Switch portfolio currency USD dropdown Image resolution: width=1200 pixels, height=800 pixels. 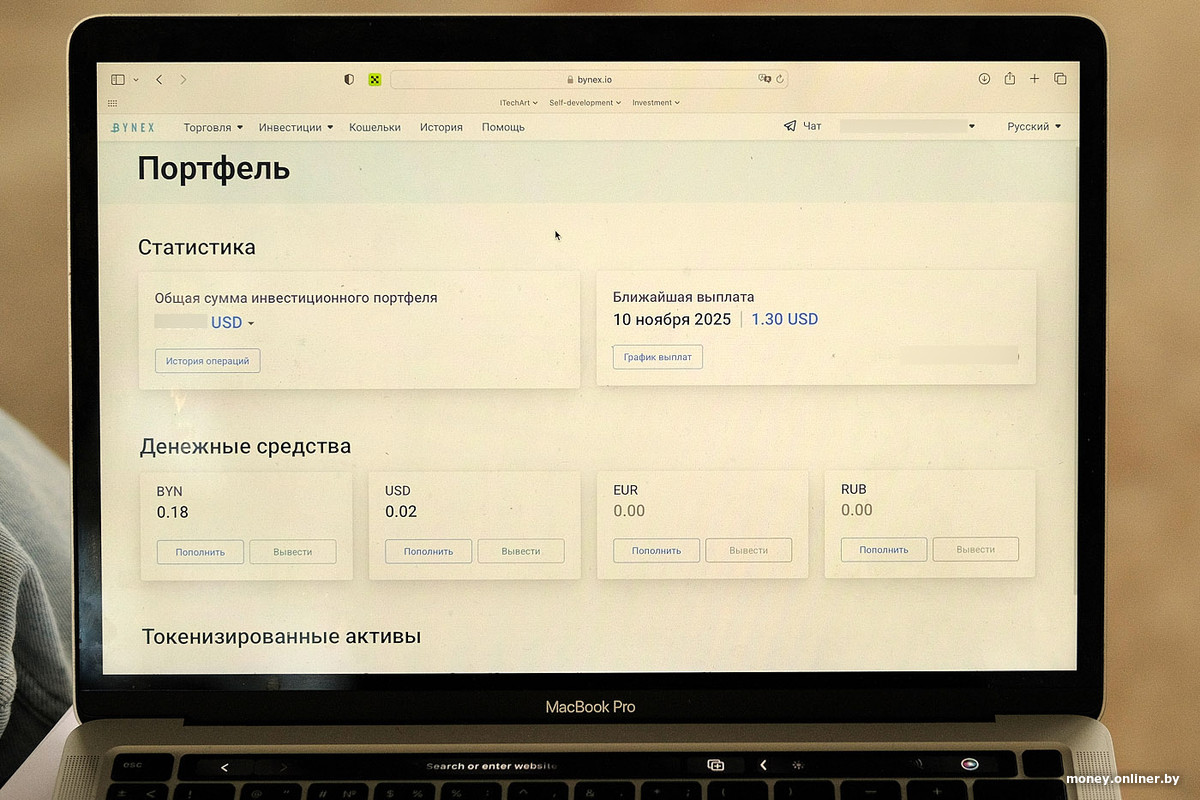(233, 323)
